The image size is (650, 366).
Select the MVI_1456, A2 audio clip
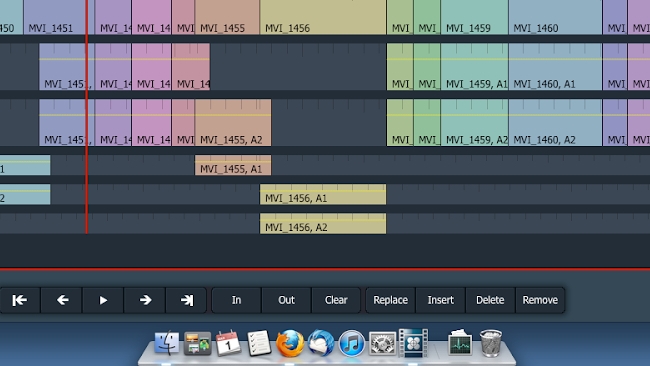pos(323,223)
